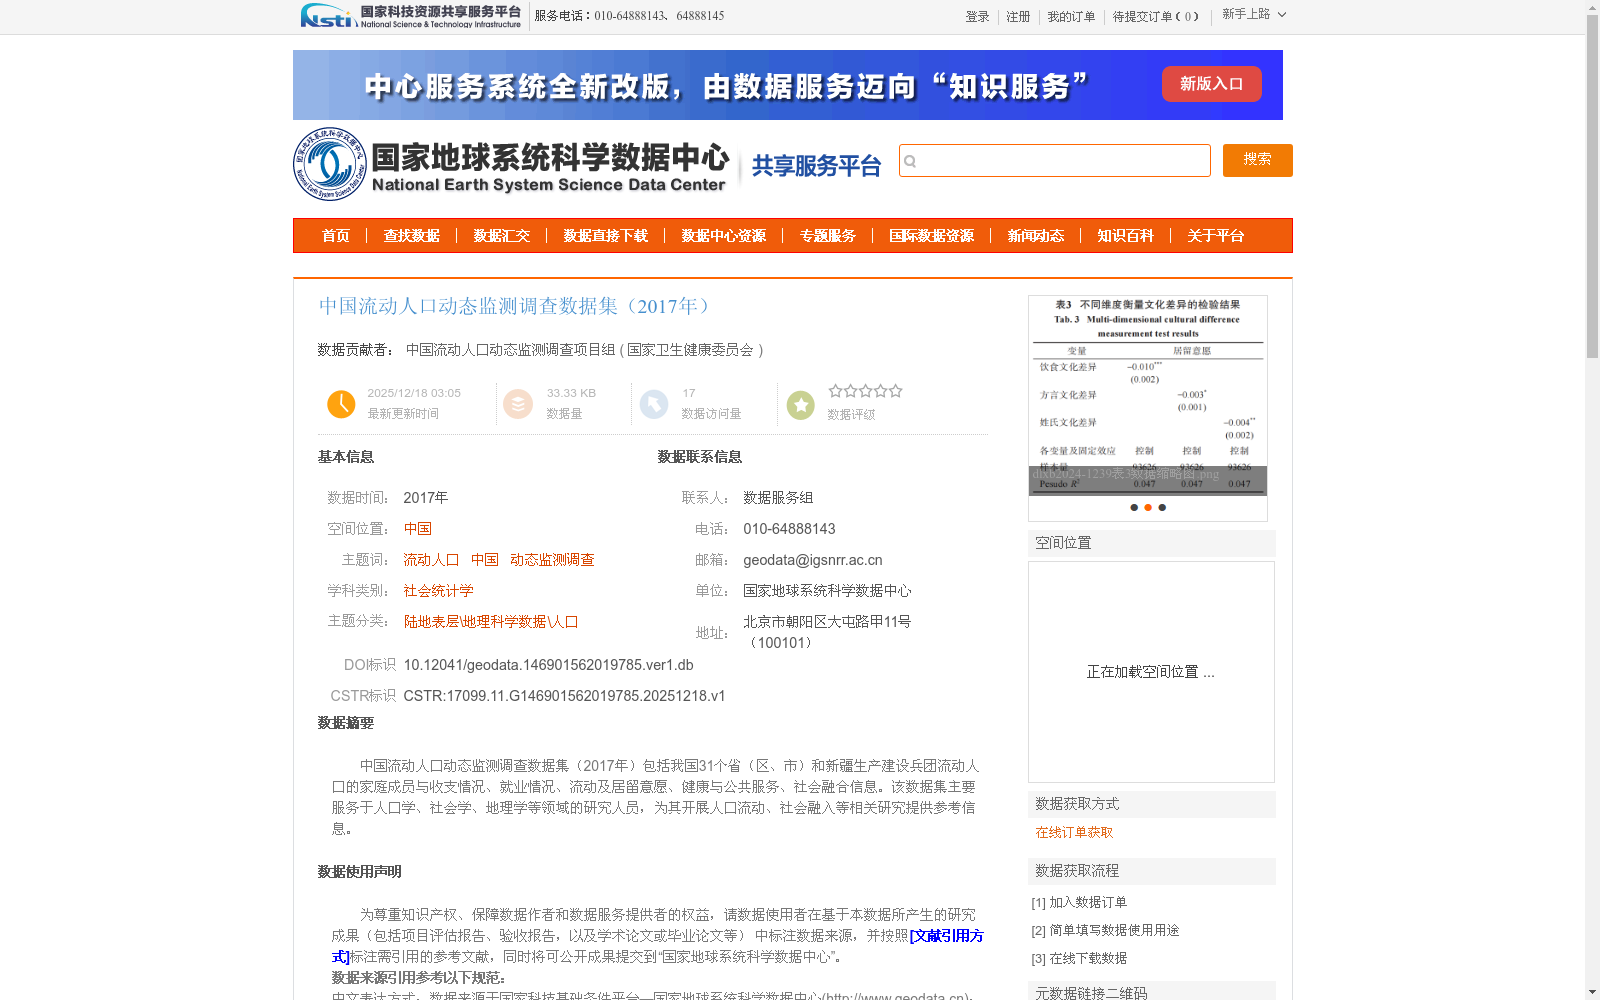Screen dimensions: 1600x1000
Task: Click the orange 搜索 button
Action: pos(1258,160)
